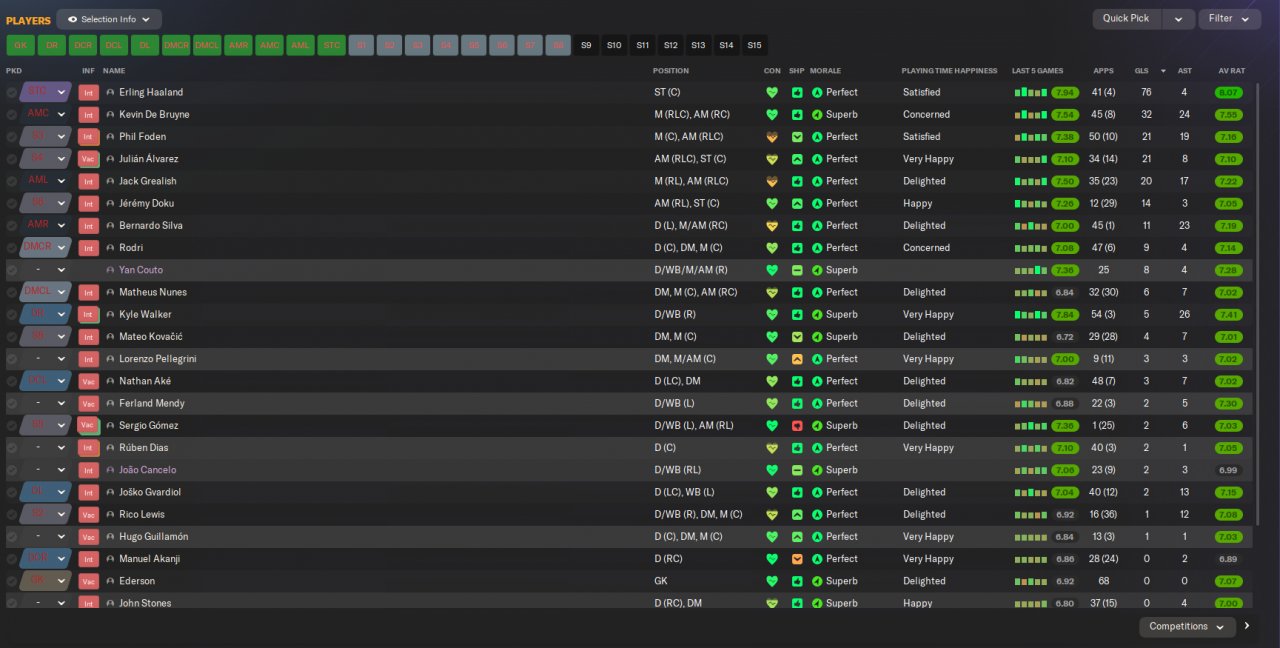Click the player profile icon beside Kevin De Bruyne
The height and width of the screenshot is (648, 1280).
tap(110, 114)
